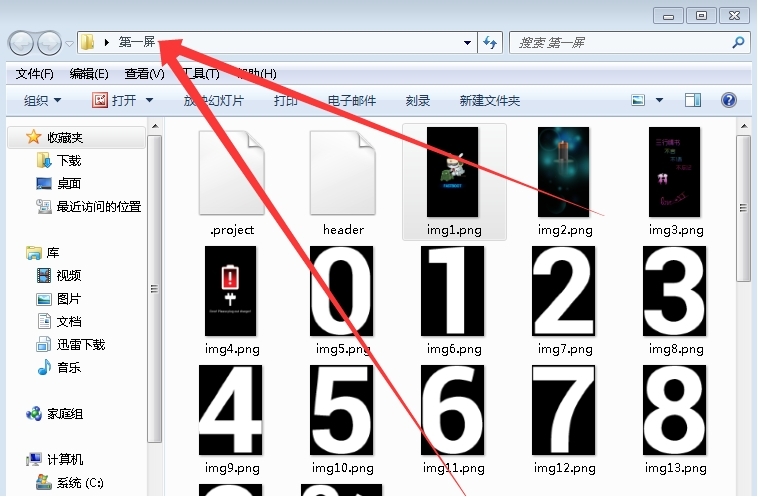Open the 组织 dropdown menu
758x497 pixels.
tap(42, 101)
